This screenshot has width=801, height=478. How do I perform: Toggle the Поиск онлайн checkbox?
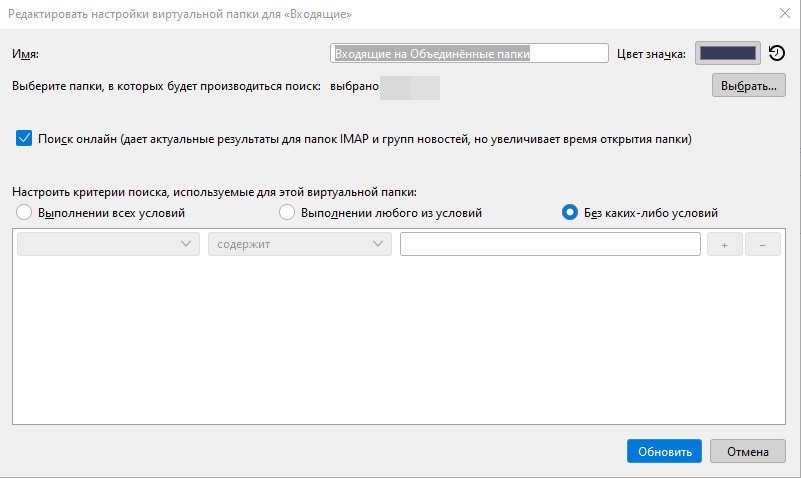pyautogui.click(x=25, y=139)
